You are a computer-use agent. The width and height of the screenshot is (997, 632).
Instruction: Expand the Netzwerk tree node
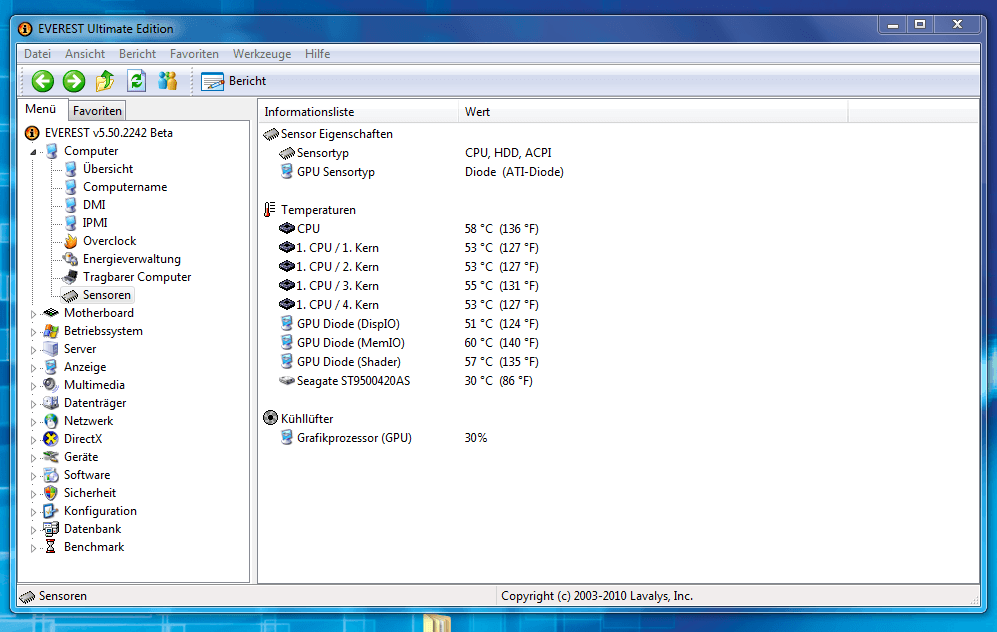[33, 422]
